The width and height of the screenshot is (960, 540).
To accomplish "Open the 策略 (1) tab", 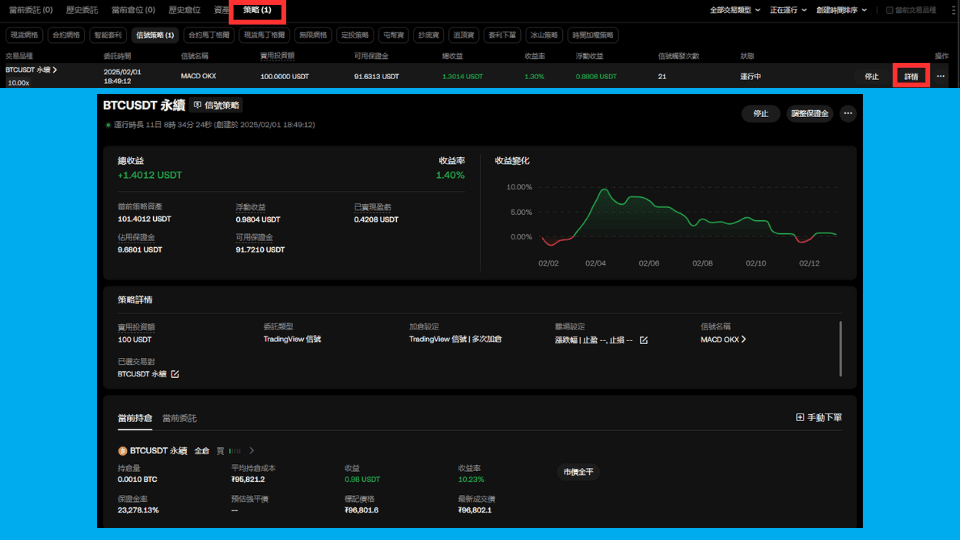I will (257, 10).
